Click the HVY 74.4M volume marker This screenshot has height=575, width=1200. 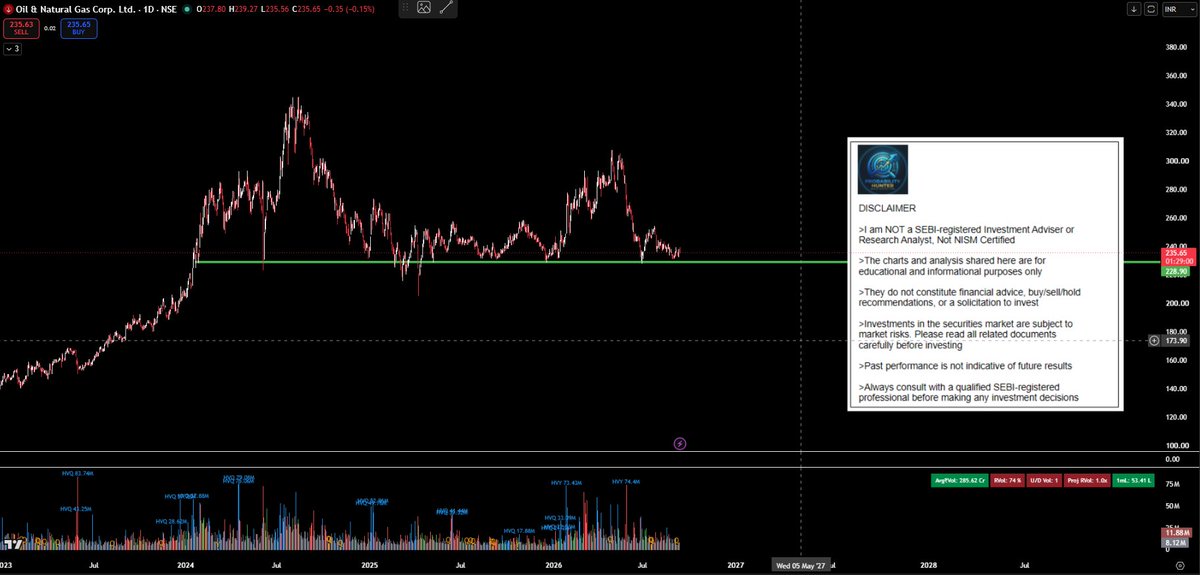click(625, 481)
